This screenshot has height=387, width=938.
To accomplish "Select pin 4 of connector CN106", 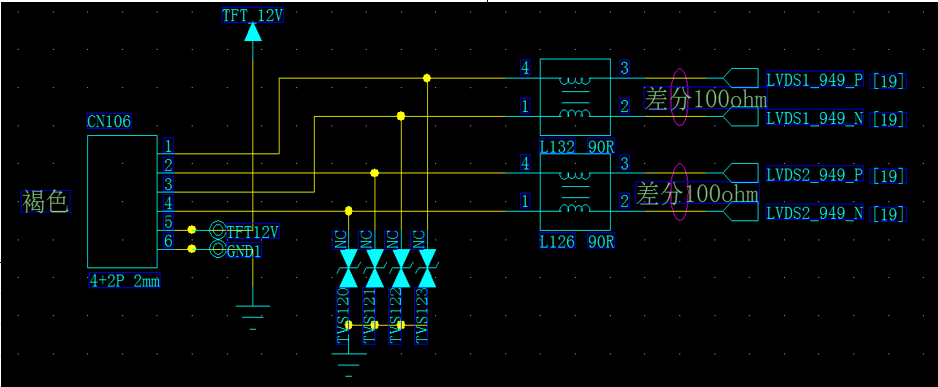I will pos(169,203).
